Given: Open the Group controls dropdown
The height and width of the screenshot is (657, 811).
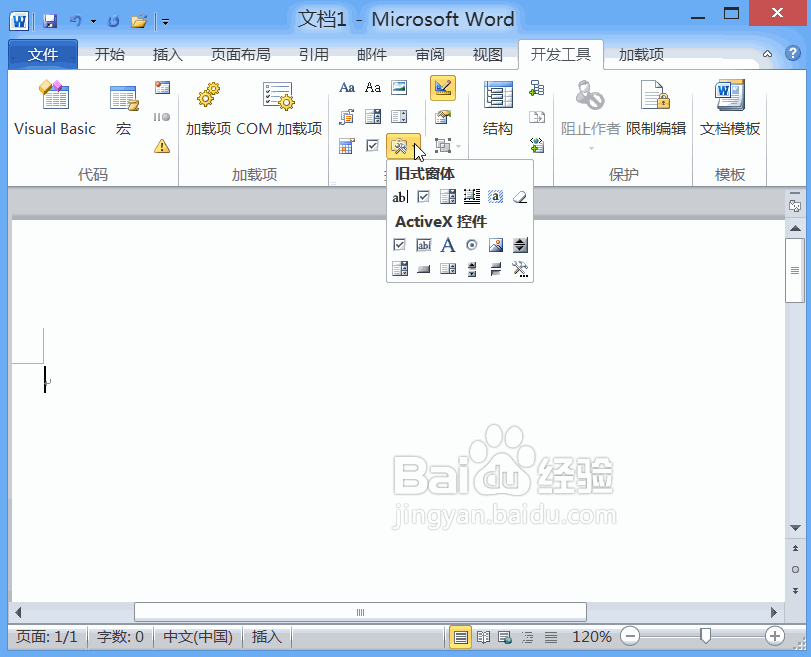Looking at the screenshot, I should click(x=447, y=146).
